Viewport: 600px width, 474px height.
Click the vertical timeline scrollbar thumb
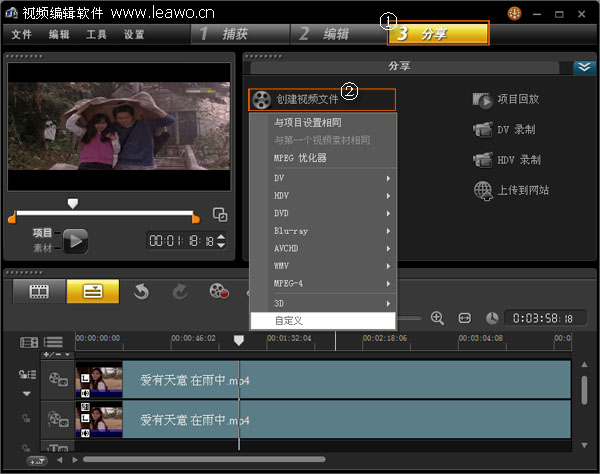[x=584, y=390]
